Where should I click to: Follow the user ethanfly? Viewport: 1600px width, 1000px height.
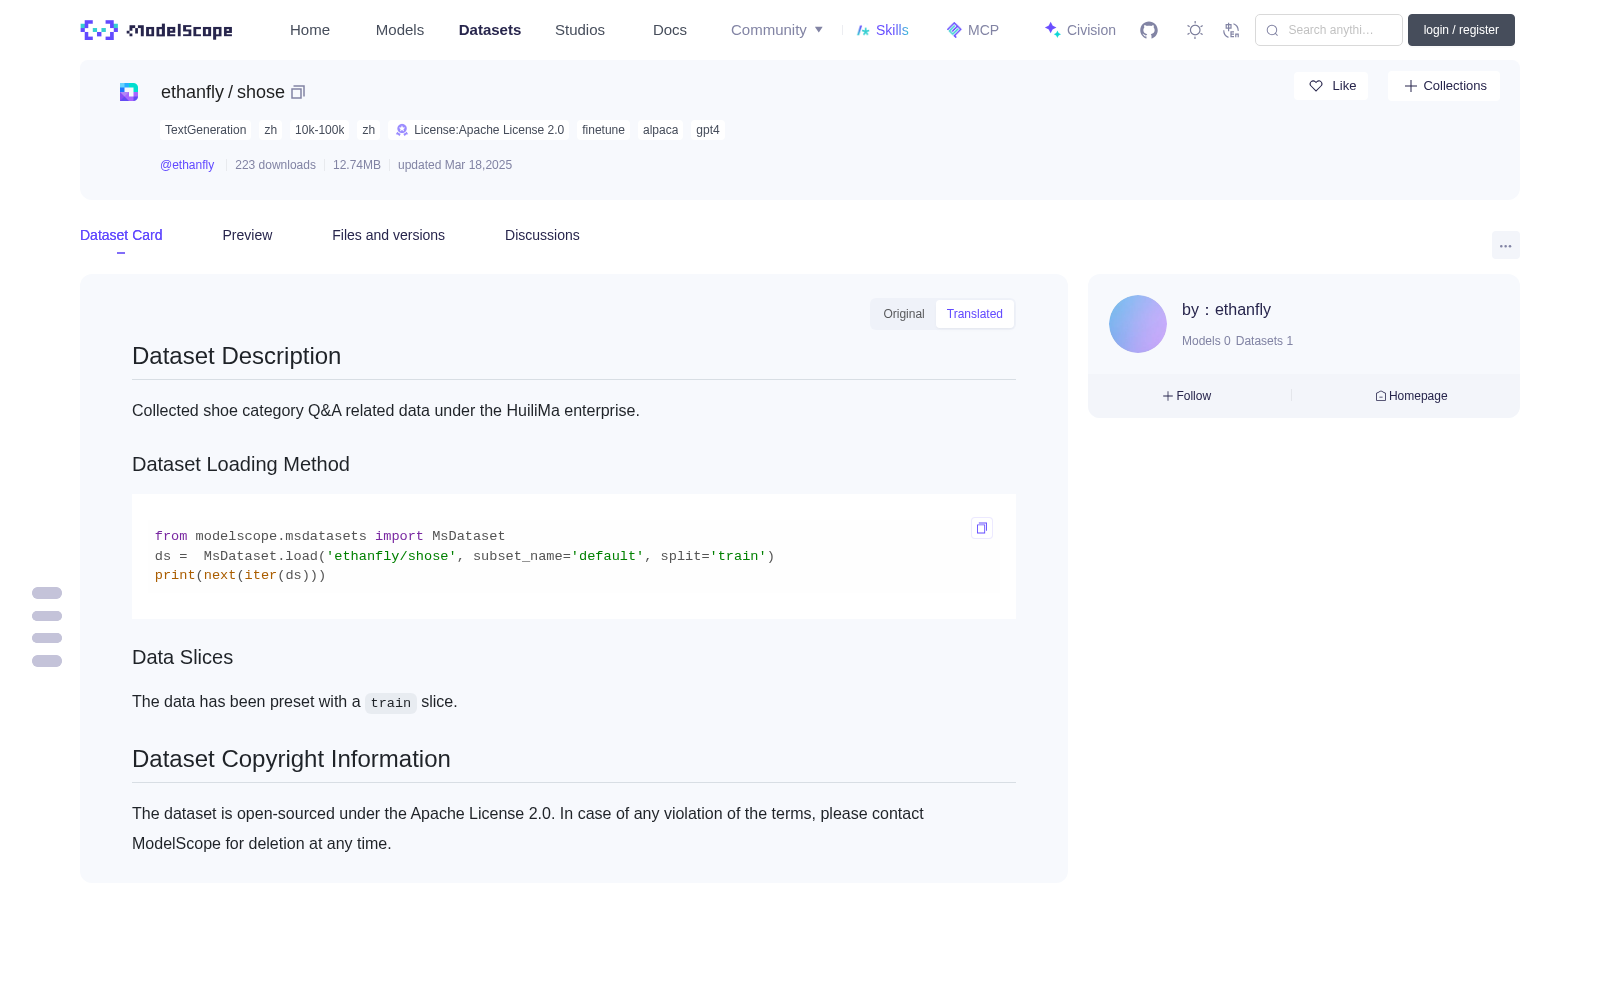point(1187,396)
